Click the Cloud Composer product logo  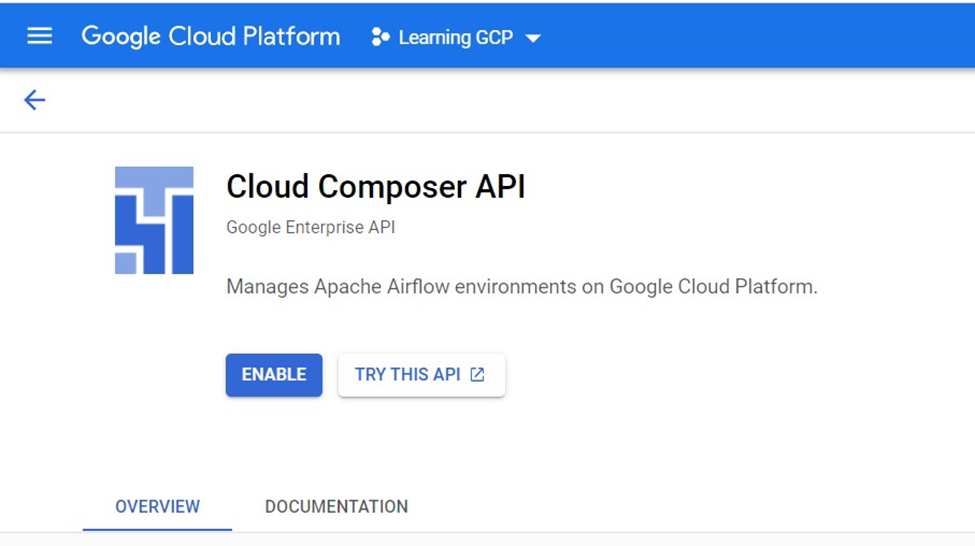click(154, 220)
